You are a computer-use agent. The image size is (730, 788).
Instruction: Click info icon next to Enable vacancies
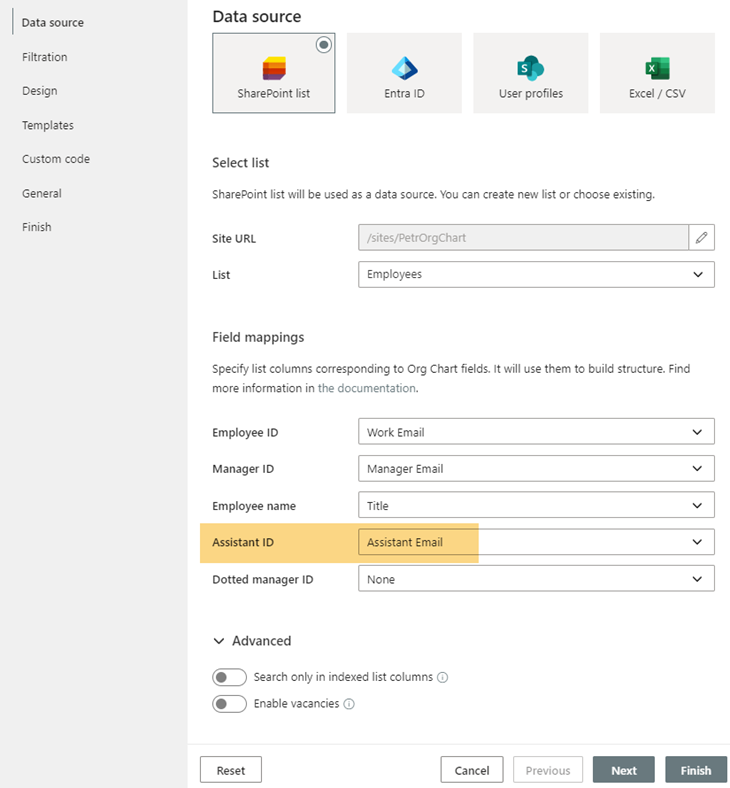coord(349,704)
